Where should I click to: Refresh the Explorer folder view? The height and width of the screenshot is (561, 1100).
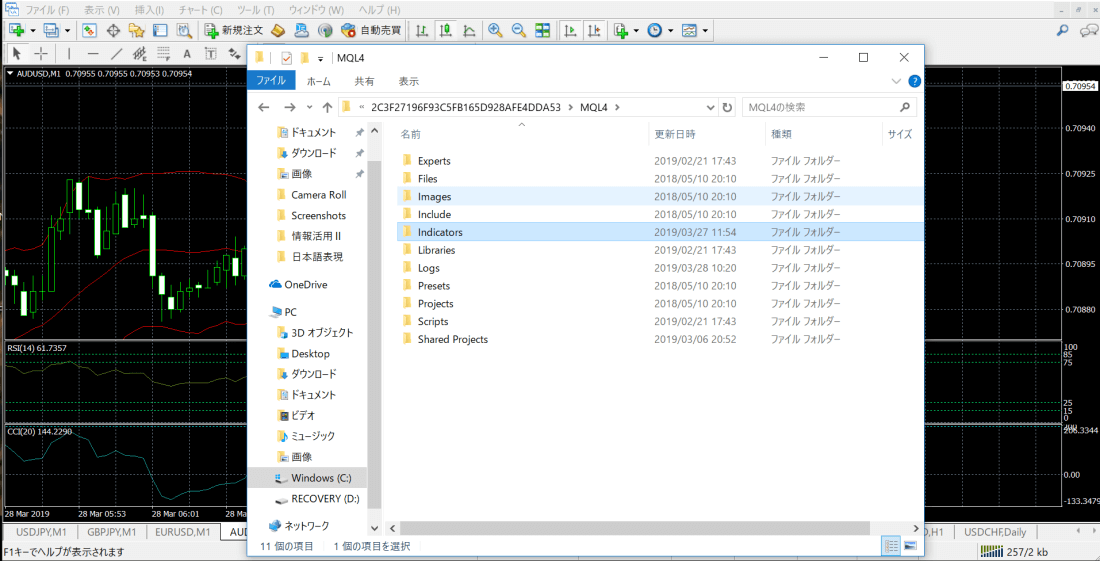tap(727, 107)
